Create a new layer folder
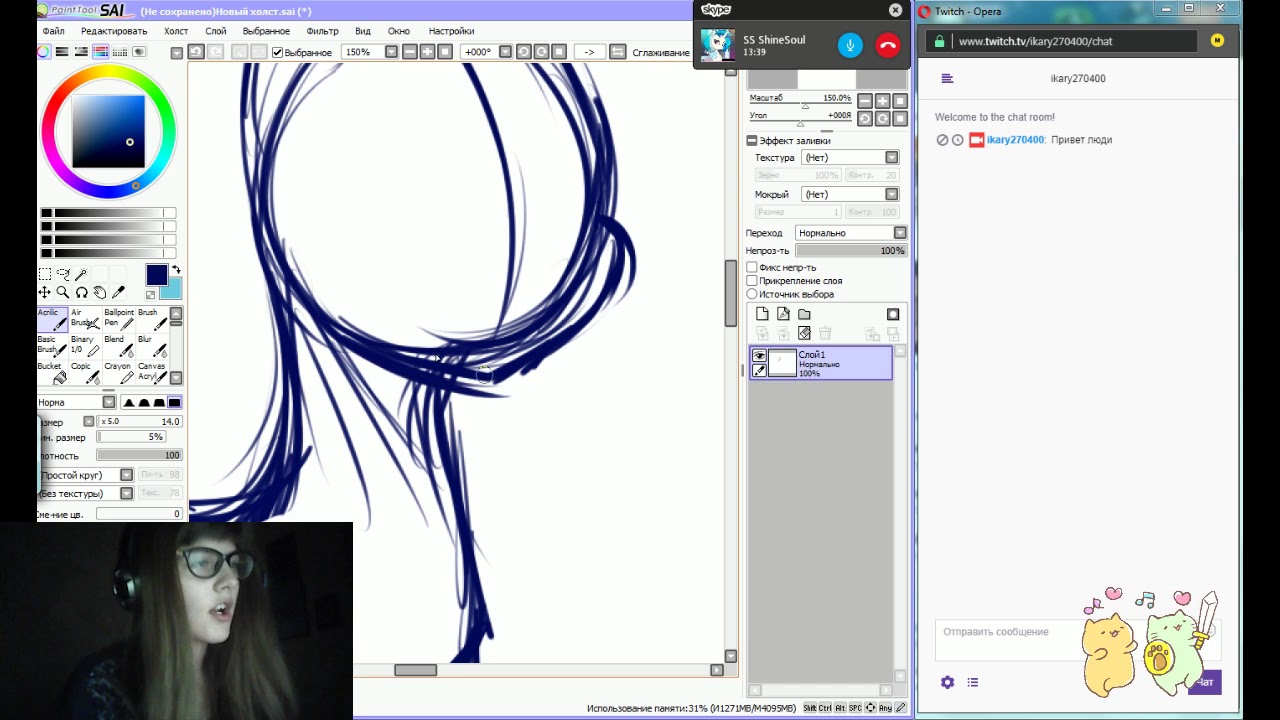The image size is (1280, 720). point(804,314)
